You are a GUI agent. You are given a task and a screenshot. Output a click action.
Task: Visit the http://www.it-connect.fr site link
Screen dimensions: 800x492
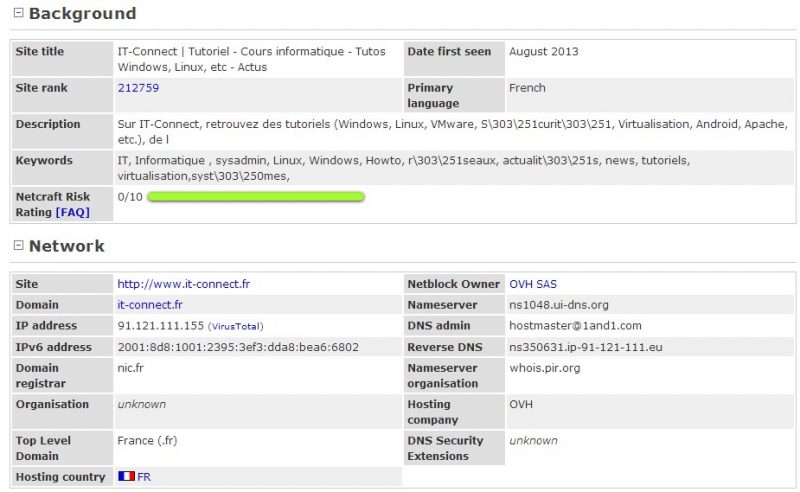click(x=183, y=284)
